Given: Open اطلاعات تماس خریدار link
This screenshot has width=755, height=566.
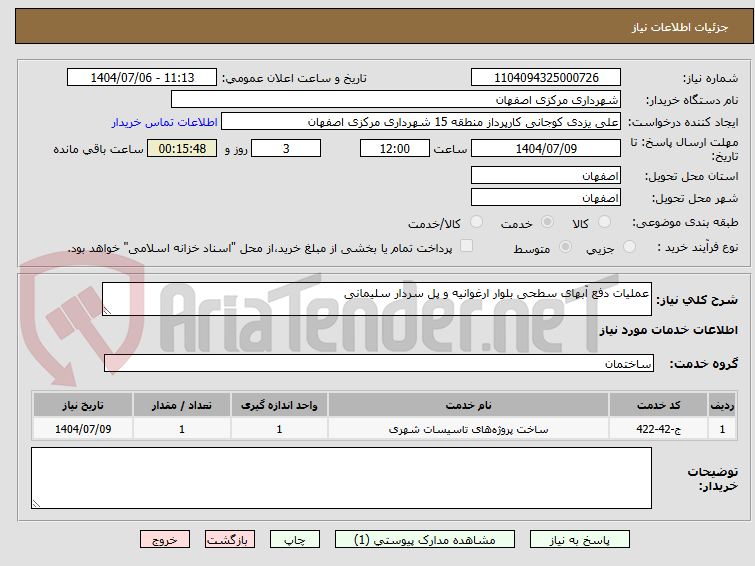Looking at the screenshot, I should pyautogui.click(x=165, y=122).
